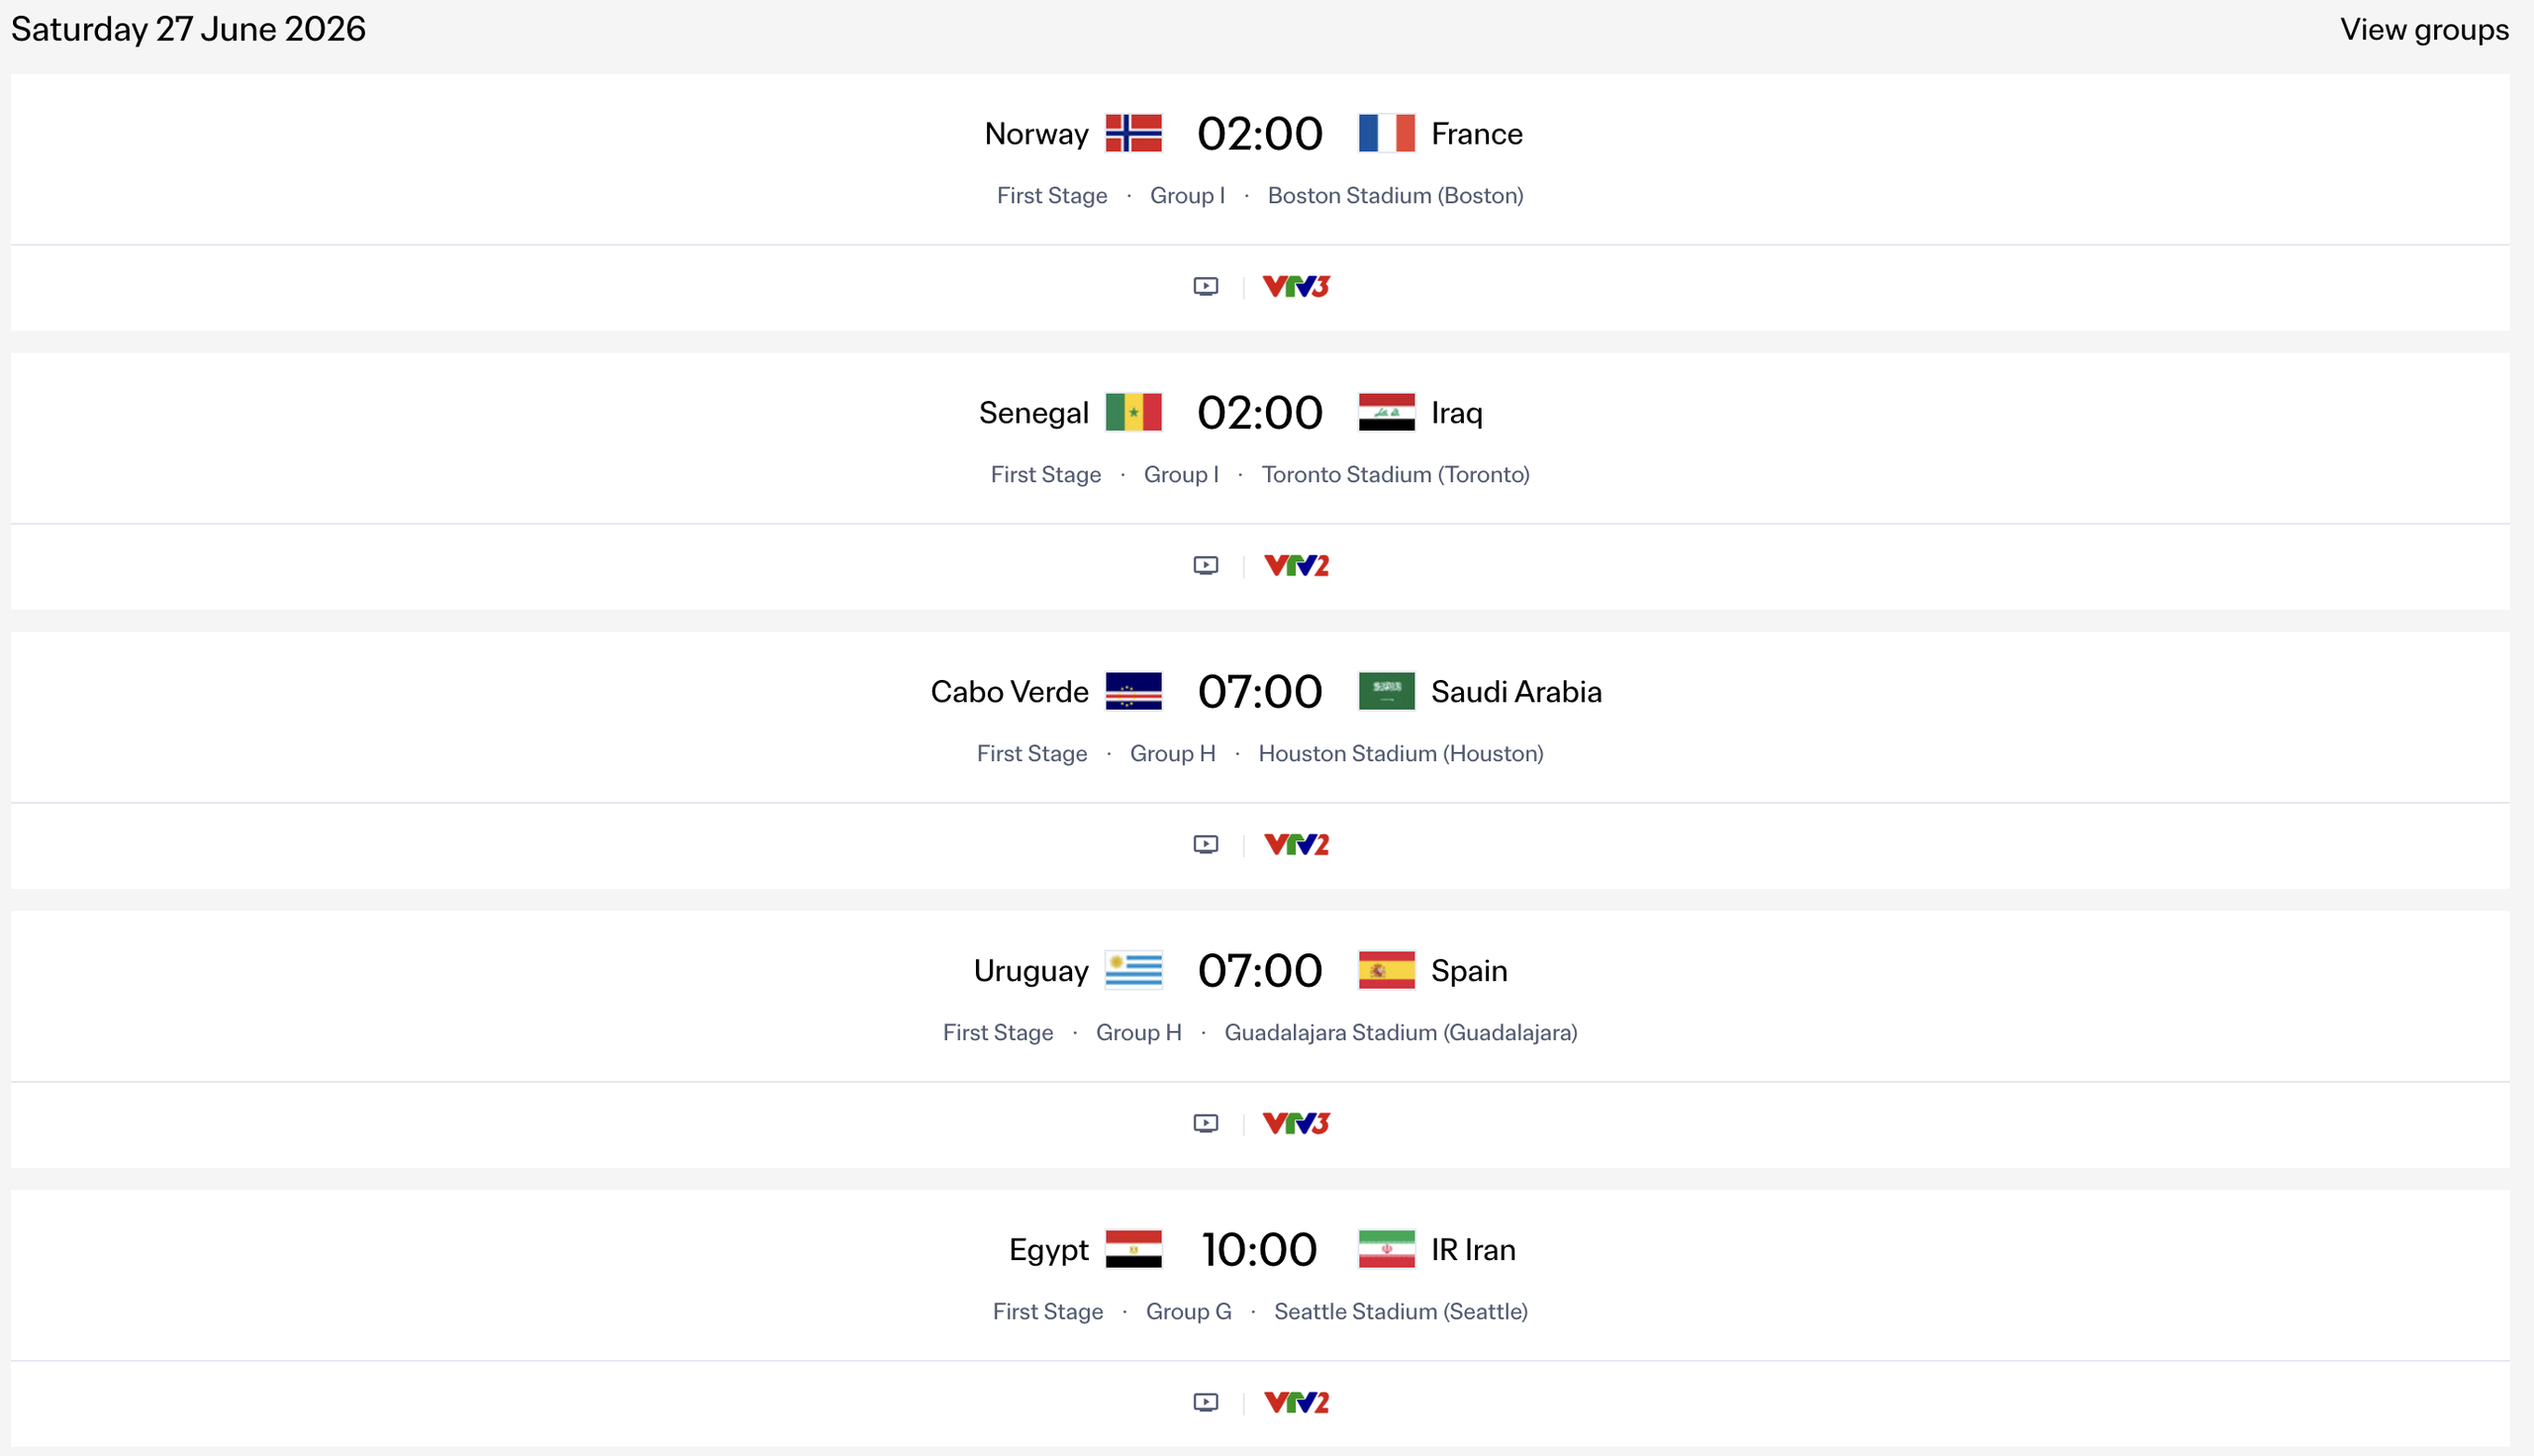The height and width of the screenshot is (1456, 2534).
Task: Open View groups
Action: [2423, 30]
